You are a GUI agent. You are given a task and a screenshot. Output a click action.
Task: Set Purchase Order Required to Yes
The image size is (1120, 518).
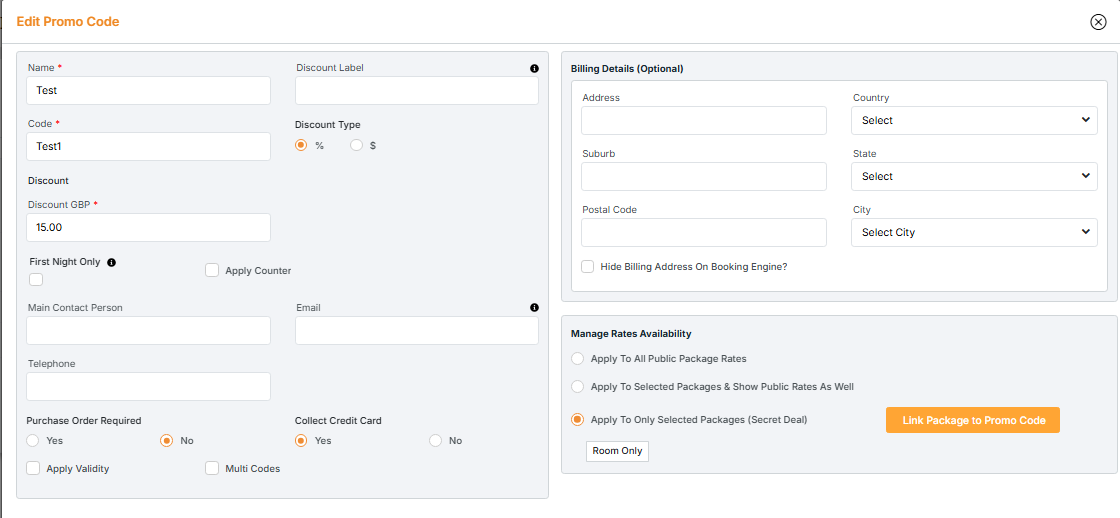(x=33, y=440)
